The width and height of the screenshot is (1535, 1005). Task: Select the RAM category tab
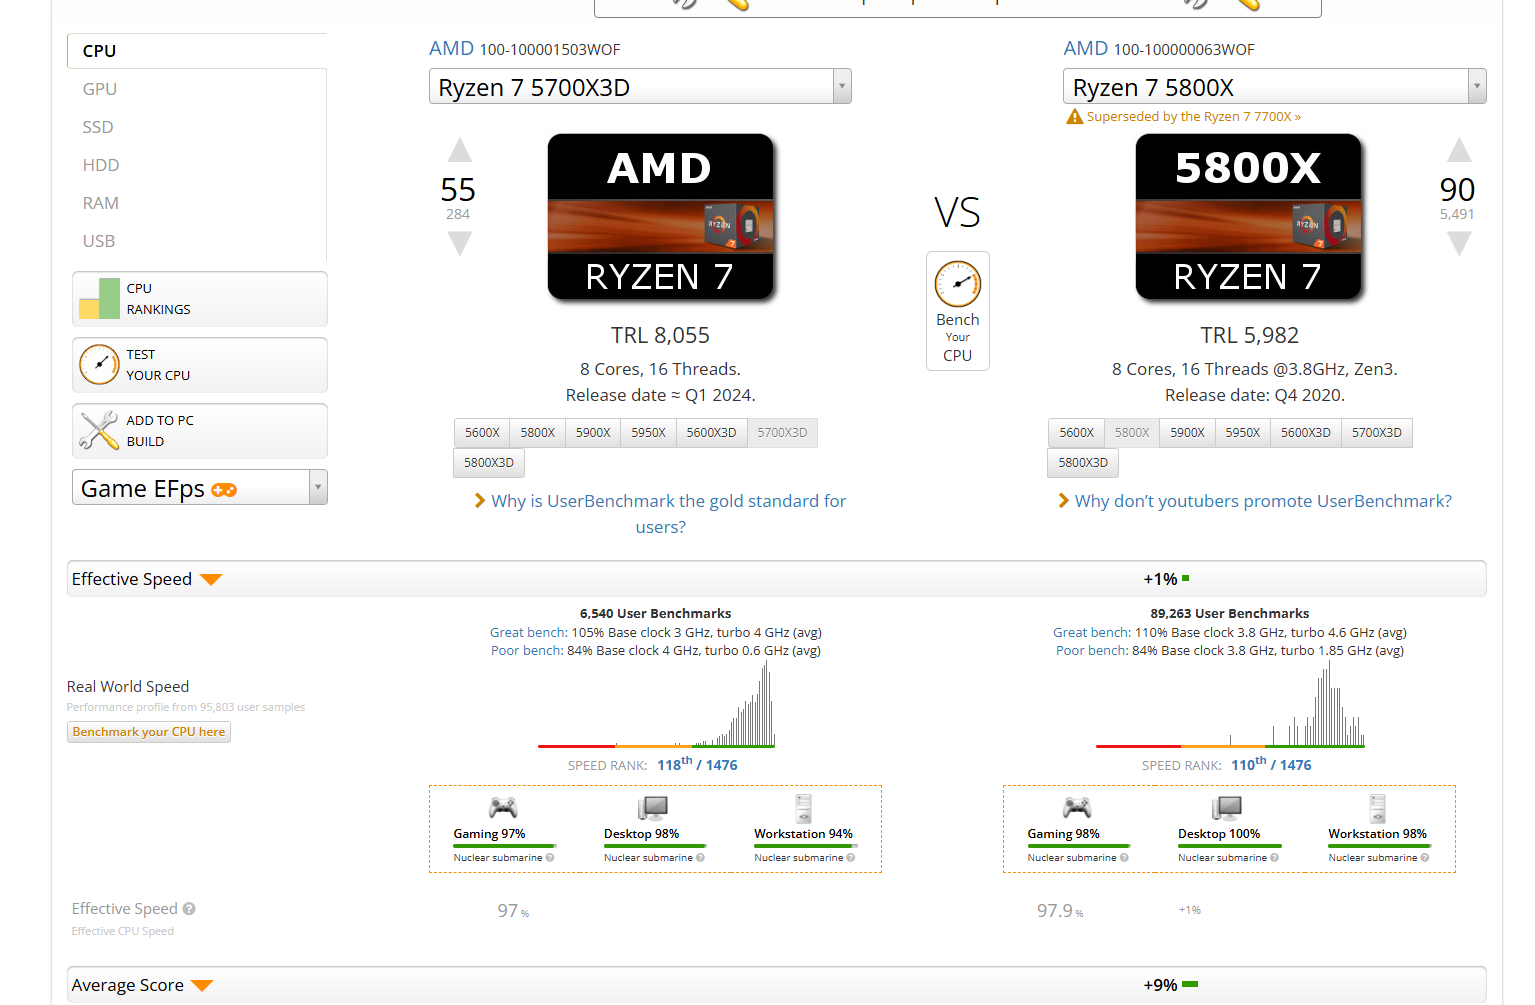tap(100, 203)
